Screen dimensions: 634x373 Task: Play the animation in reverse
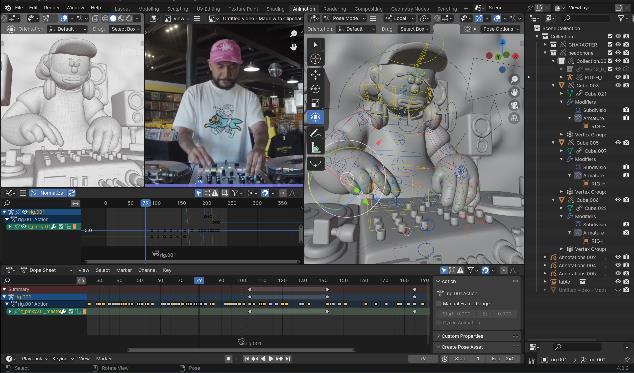point(263,359)
